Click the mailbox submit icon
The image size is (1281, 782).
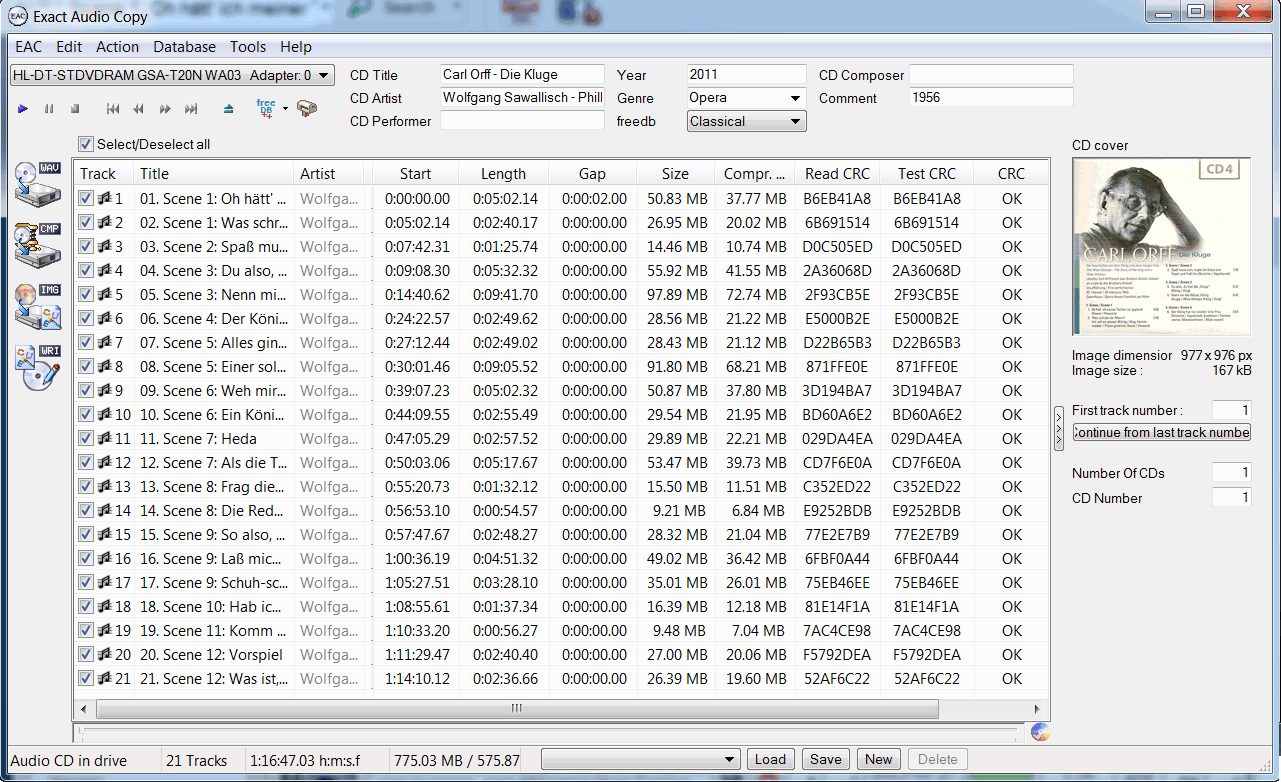pos(307,108)
